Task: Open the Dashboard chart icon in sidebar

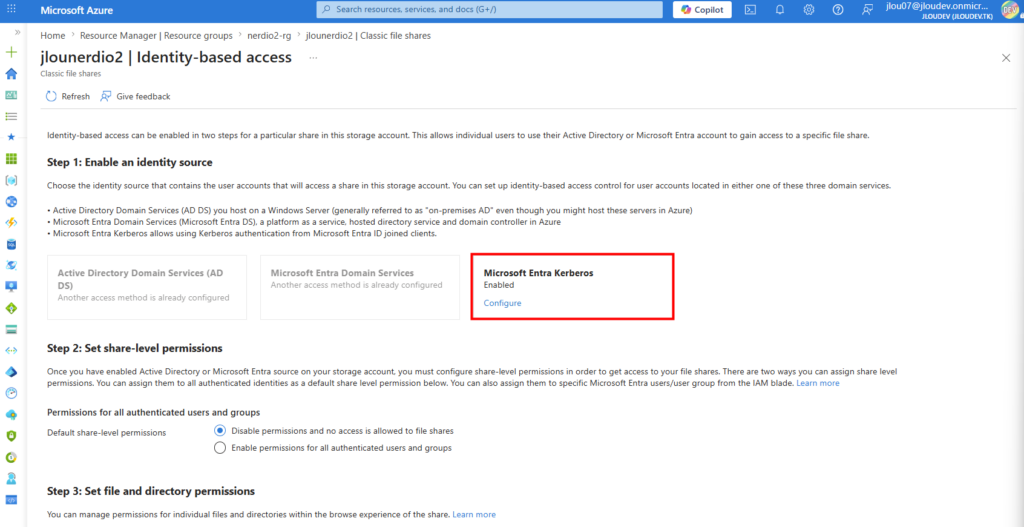Action: tap(11, 95)
